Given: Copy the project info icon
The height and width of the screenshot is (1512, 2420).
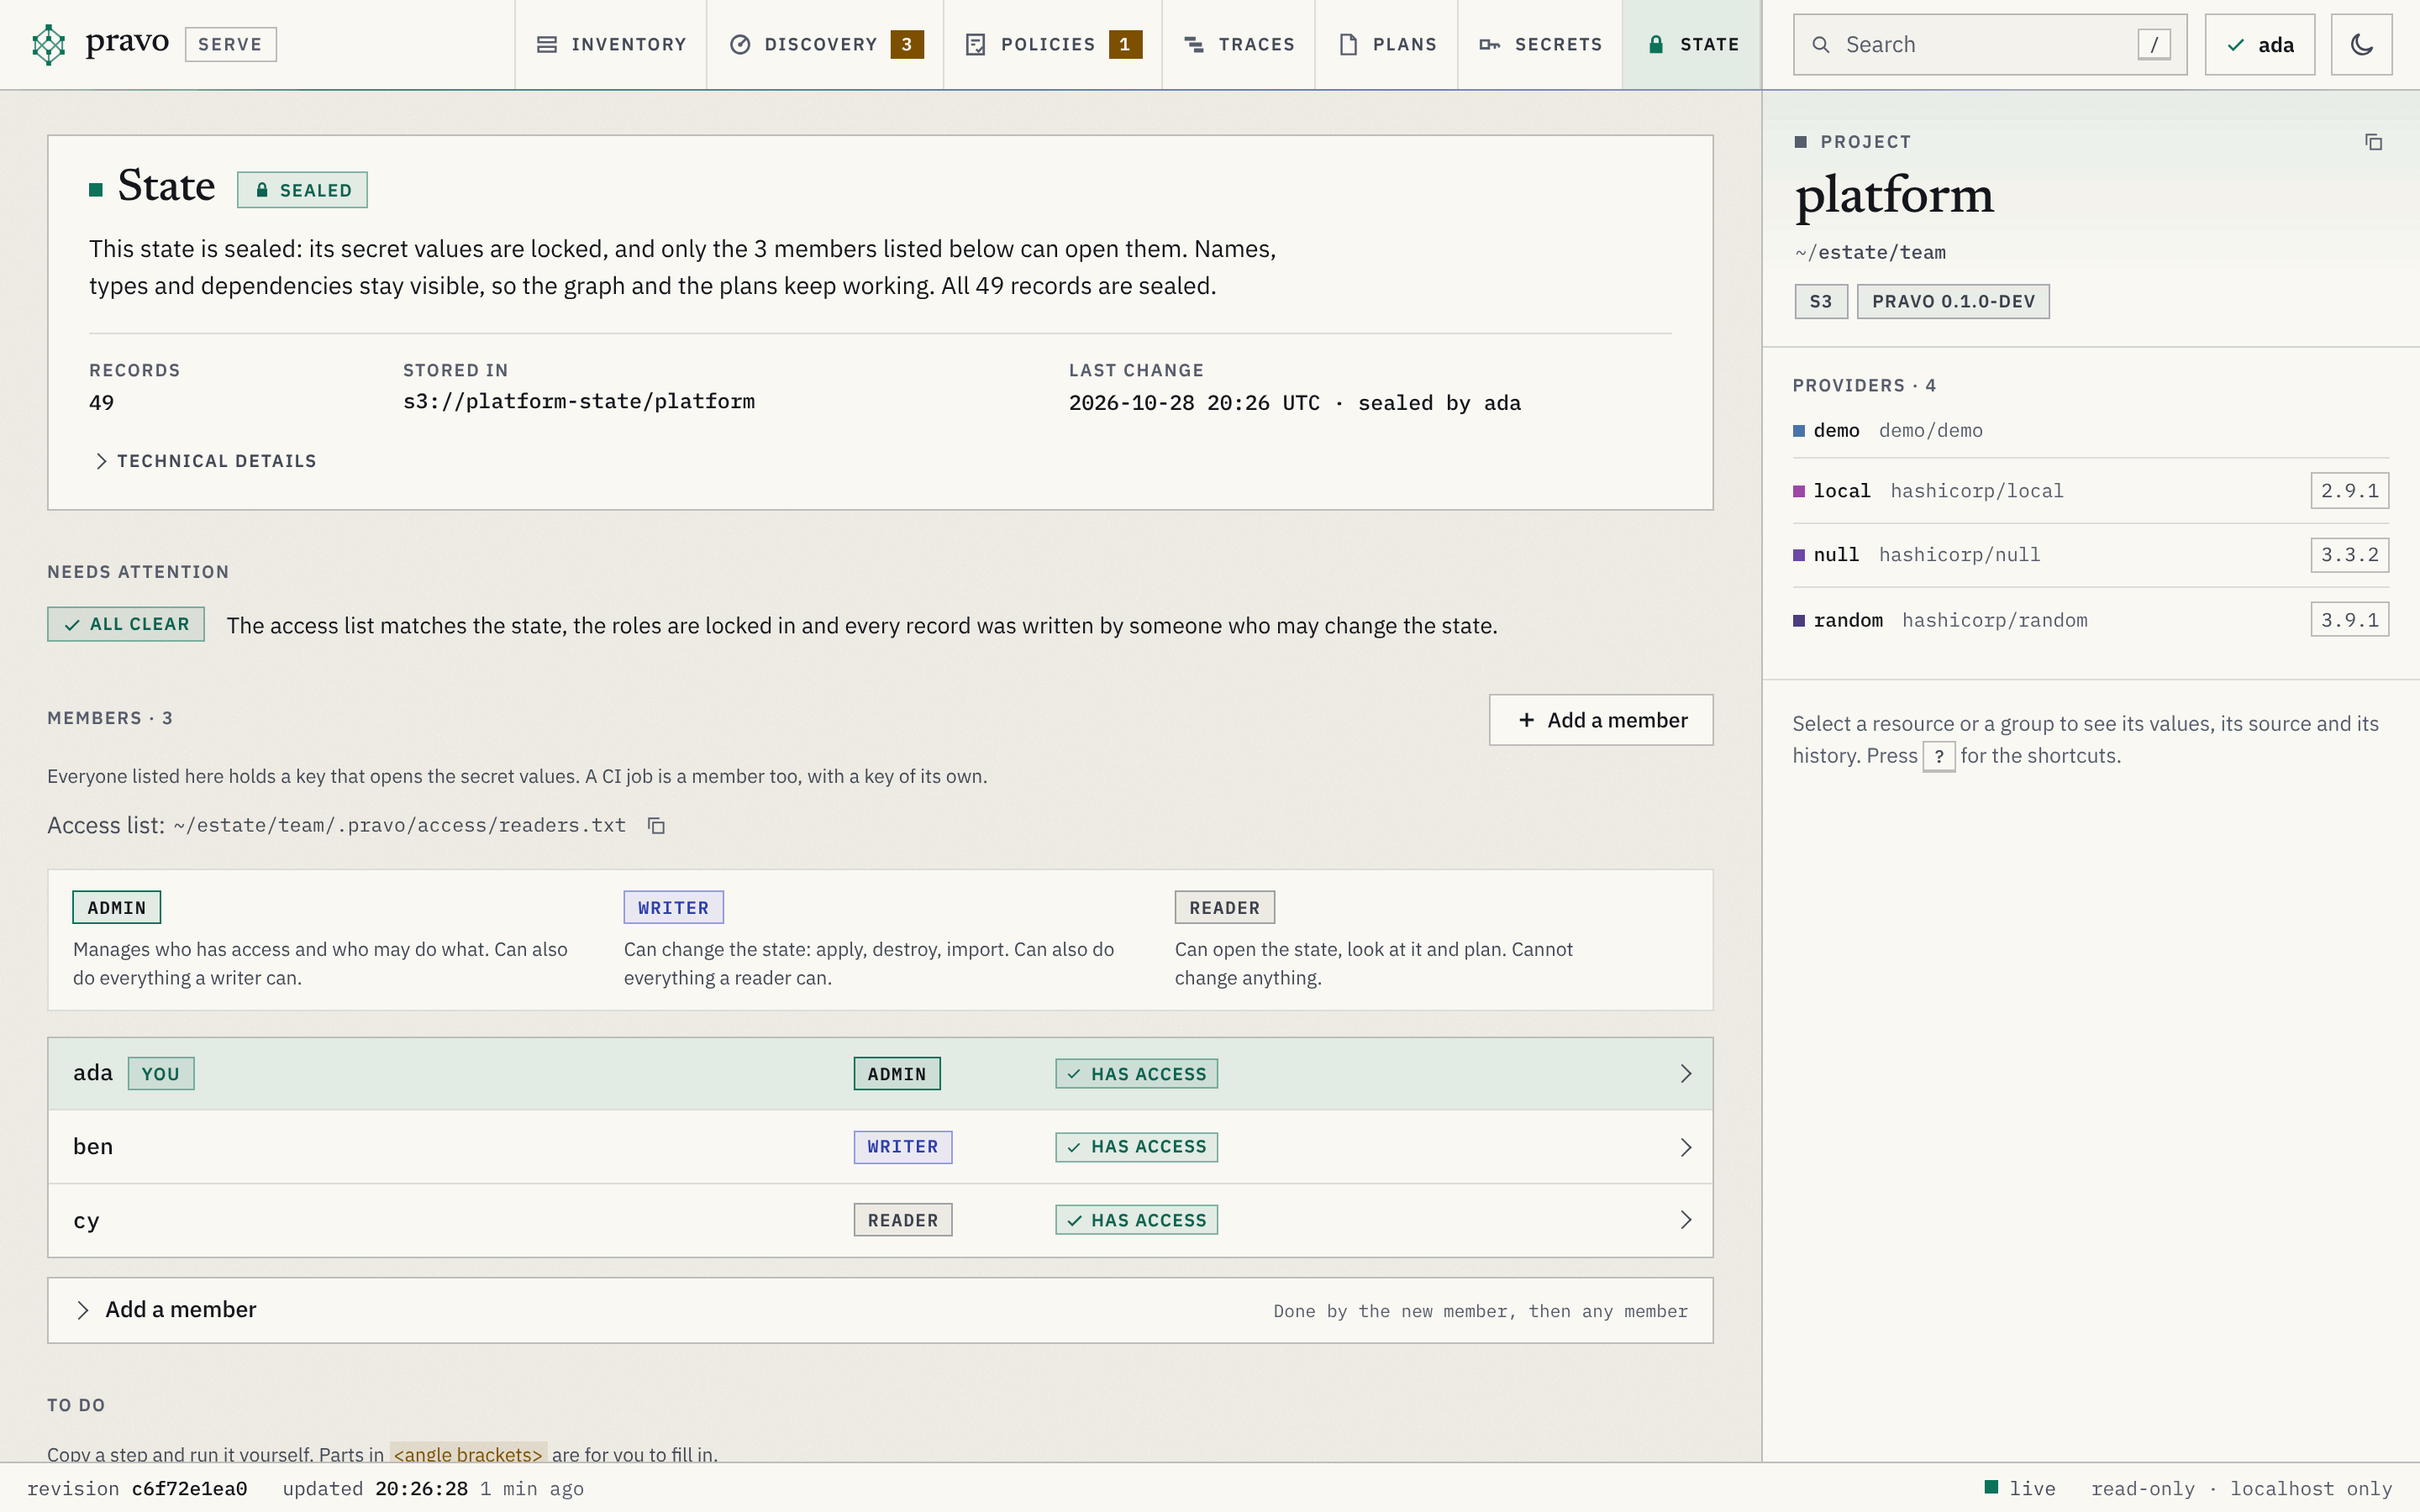Looking at the screenshot, I should 2373,142.
